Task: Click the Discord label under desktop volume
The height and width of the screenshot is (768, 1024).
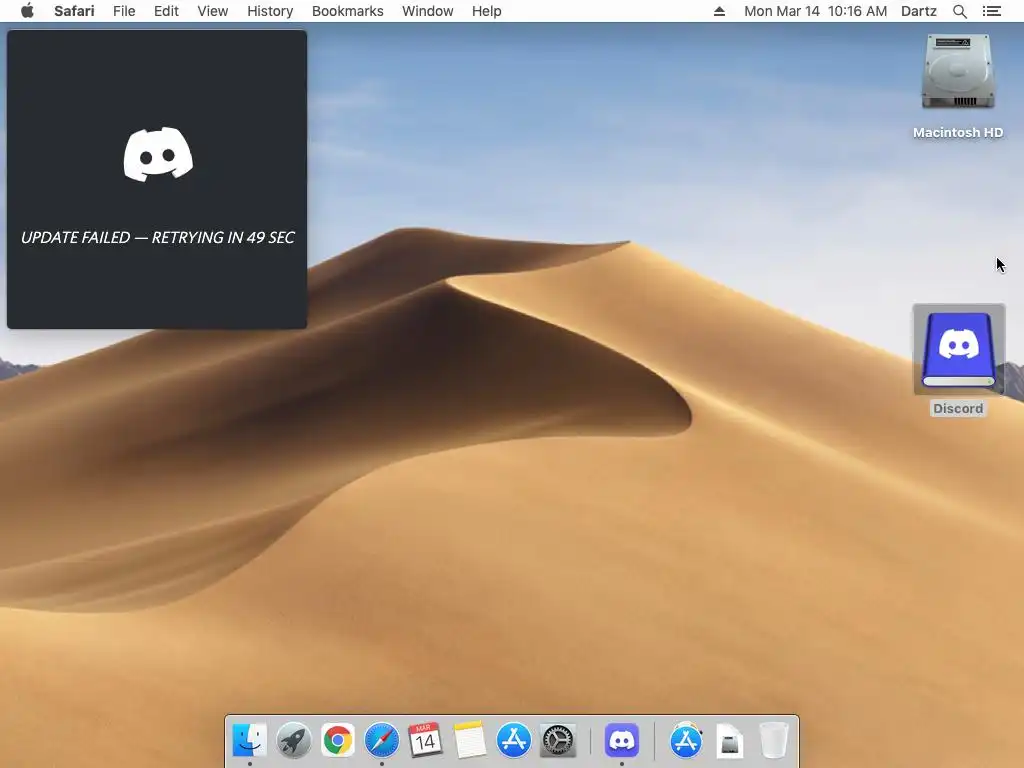Action: [958, 408]
